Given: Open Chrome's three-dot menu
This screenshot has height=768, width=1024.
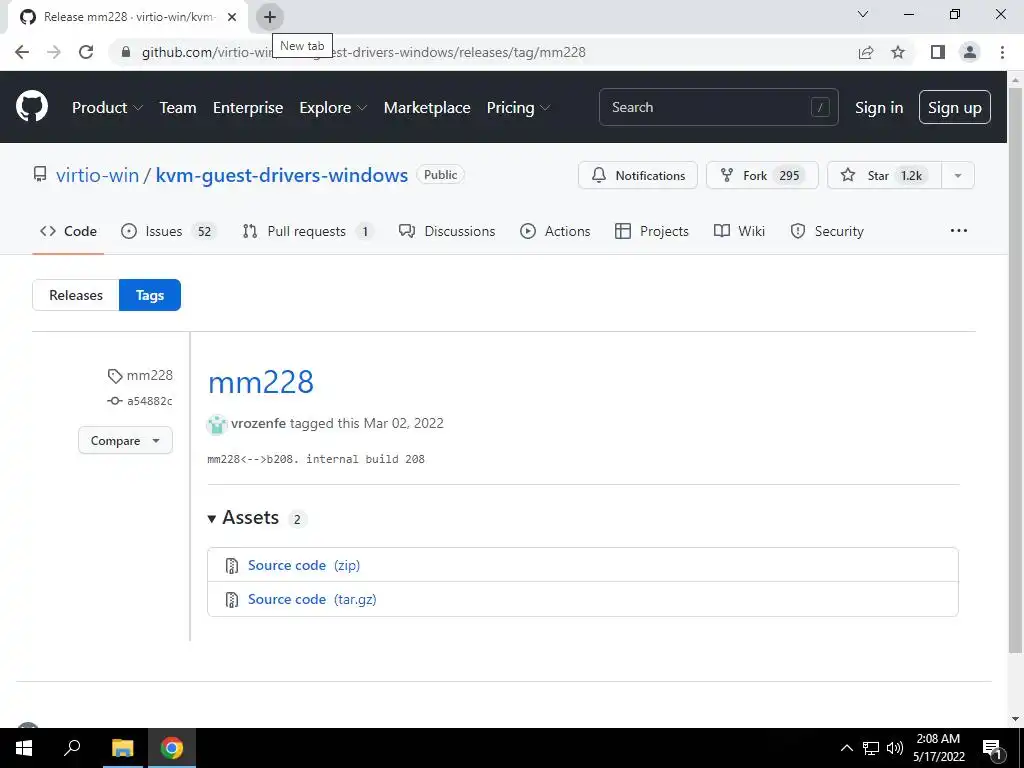Looking at the screenshot, I should click(1002, 52).
